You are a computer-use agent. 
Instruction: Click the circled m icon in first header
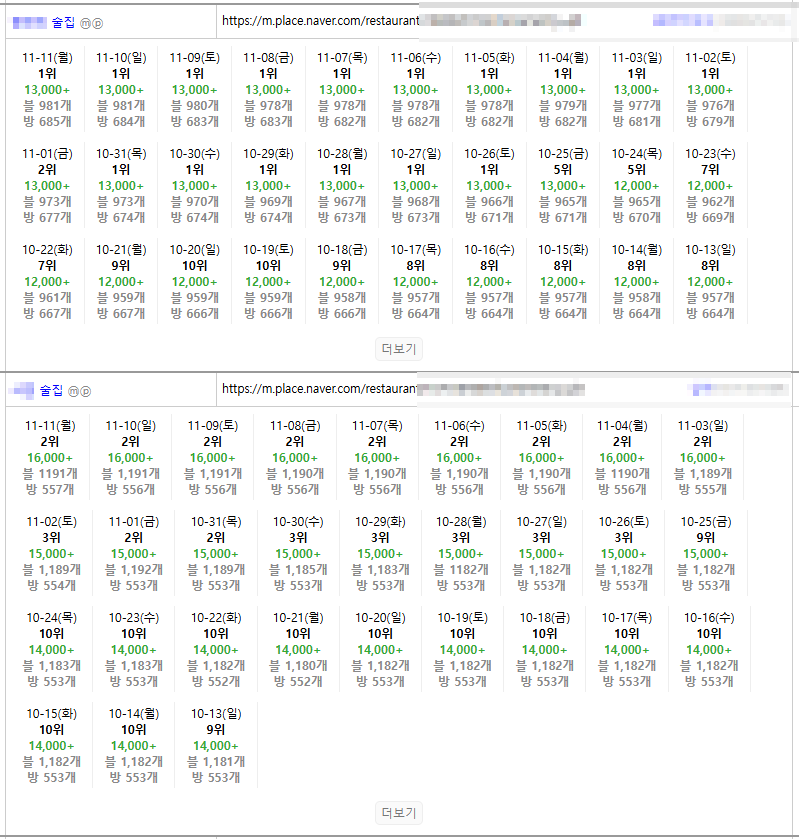(85, 22)
